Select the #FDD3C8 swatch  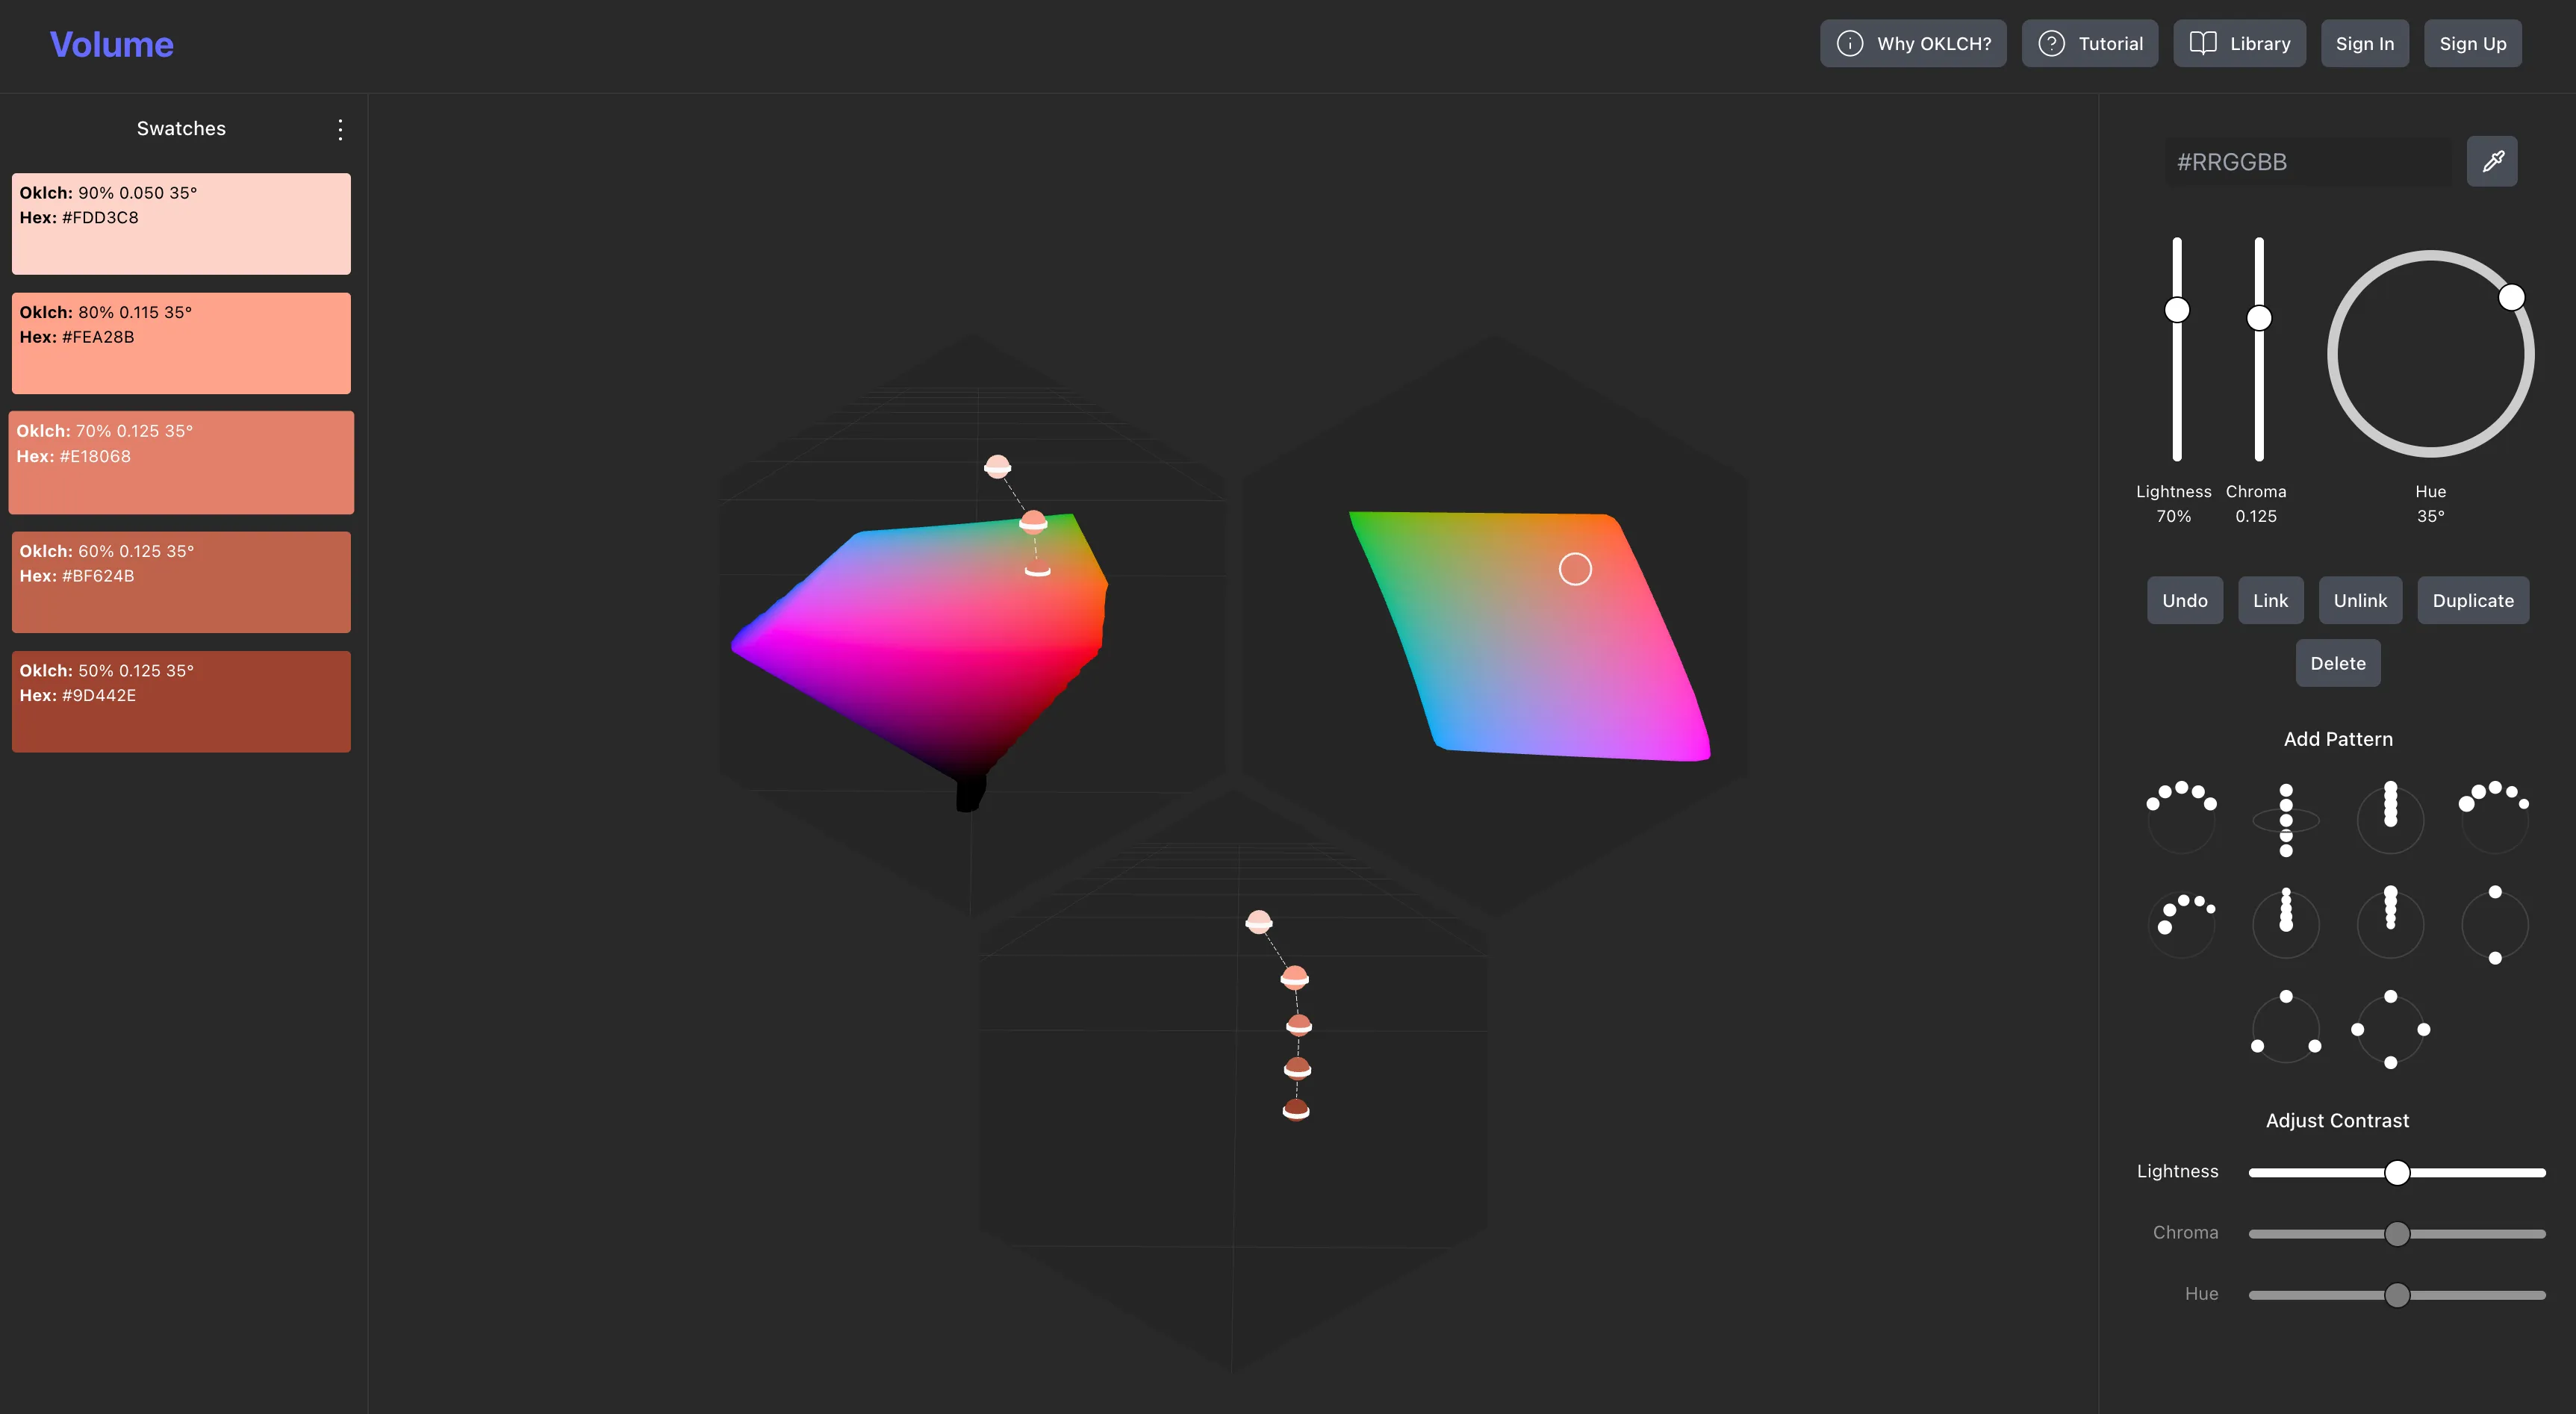click(181, 224)
